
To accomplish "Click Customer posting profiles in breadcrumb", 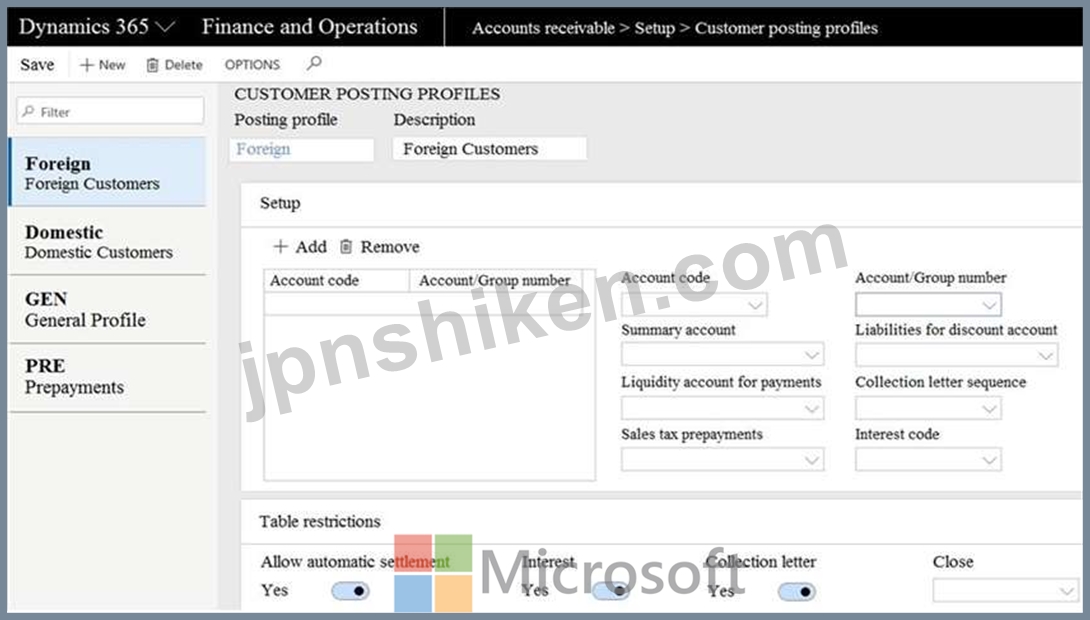I will pos(786,28).
